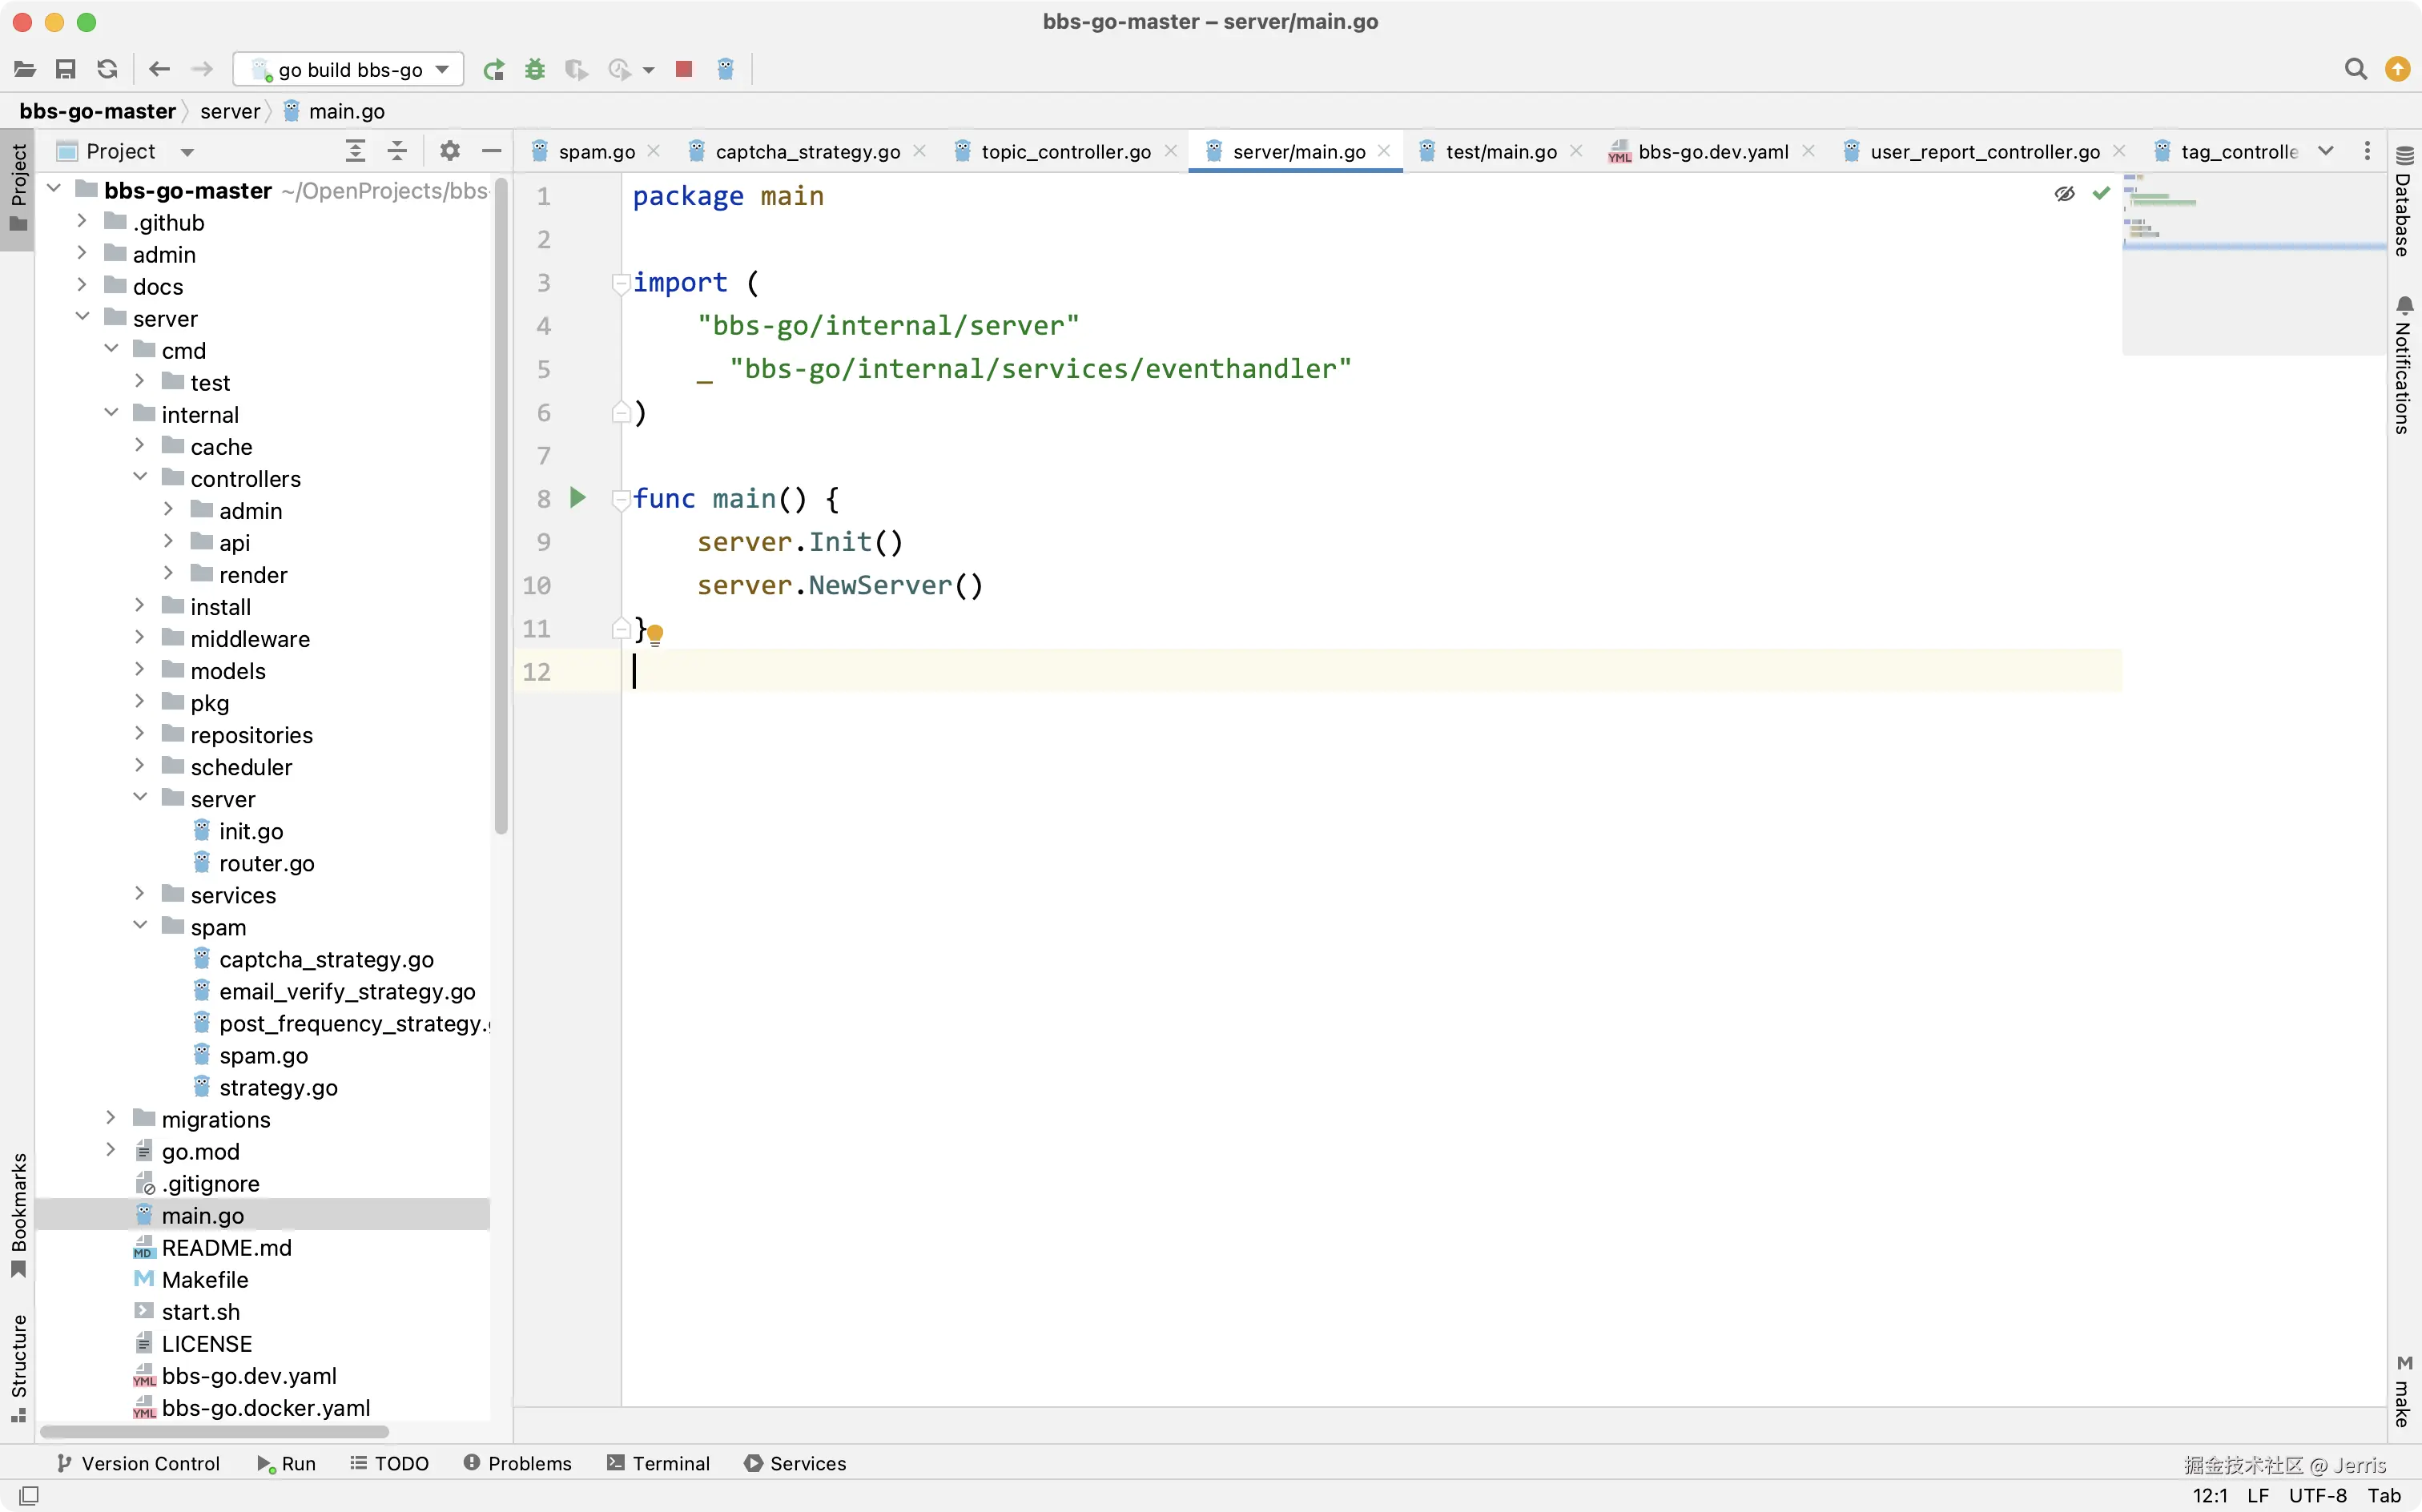Viewport: 2422px width, 1512px height.
Task: Click the green Run gutter arrow on line 8
Action: [x=577, y=497]
